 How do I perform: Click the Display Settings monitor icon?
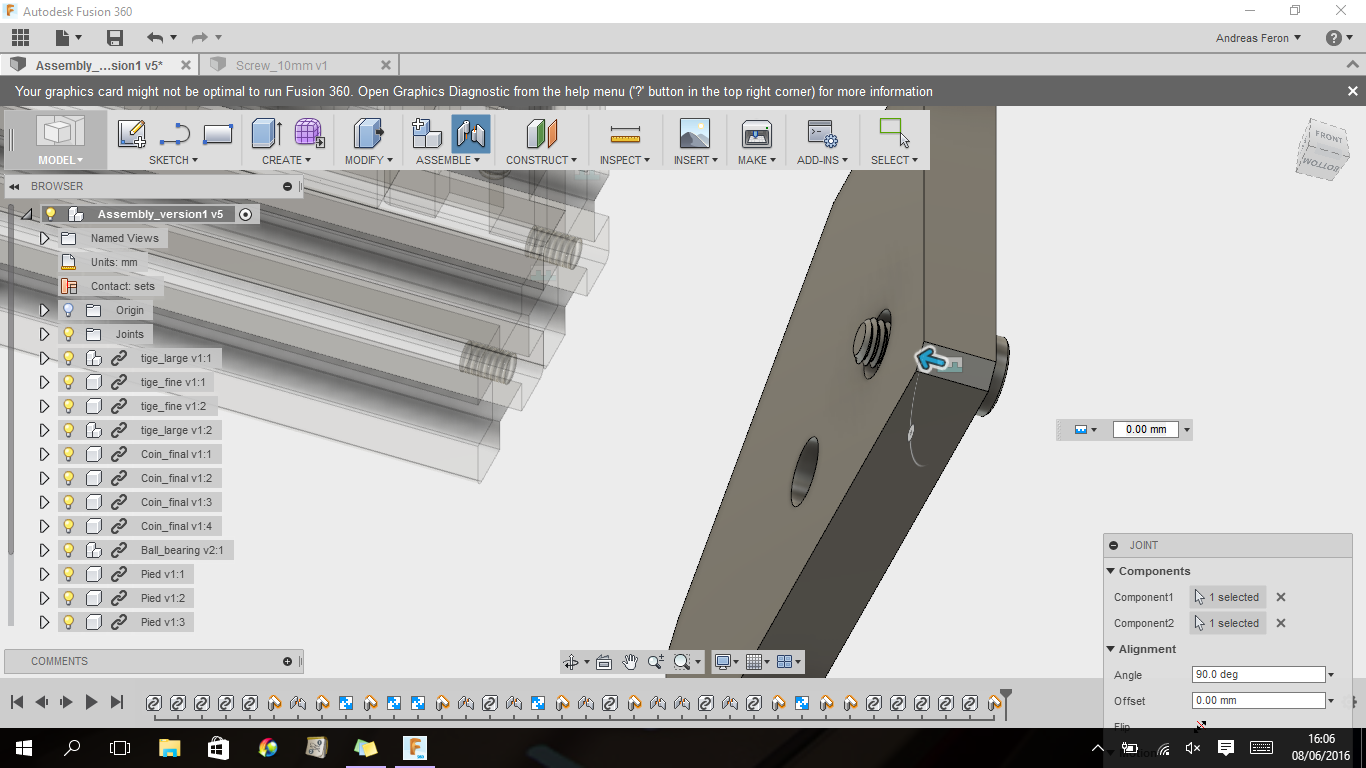pos(722,662)
